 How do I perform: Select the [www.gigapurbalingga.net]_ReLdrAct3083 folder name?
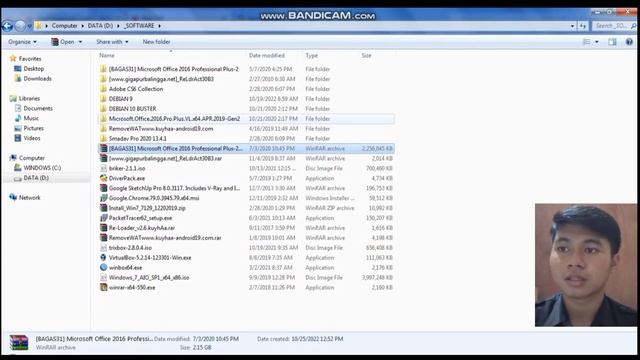tap(161, 79)
